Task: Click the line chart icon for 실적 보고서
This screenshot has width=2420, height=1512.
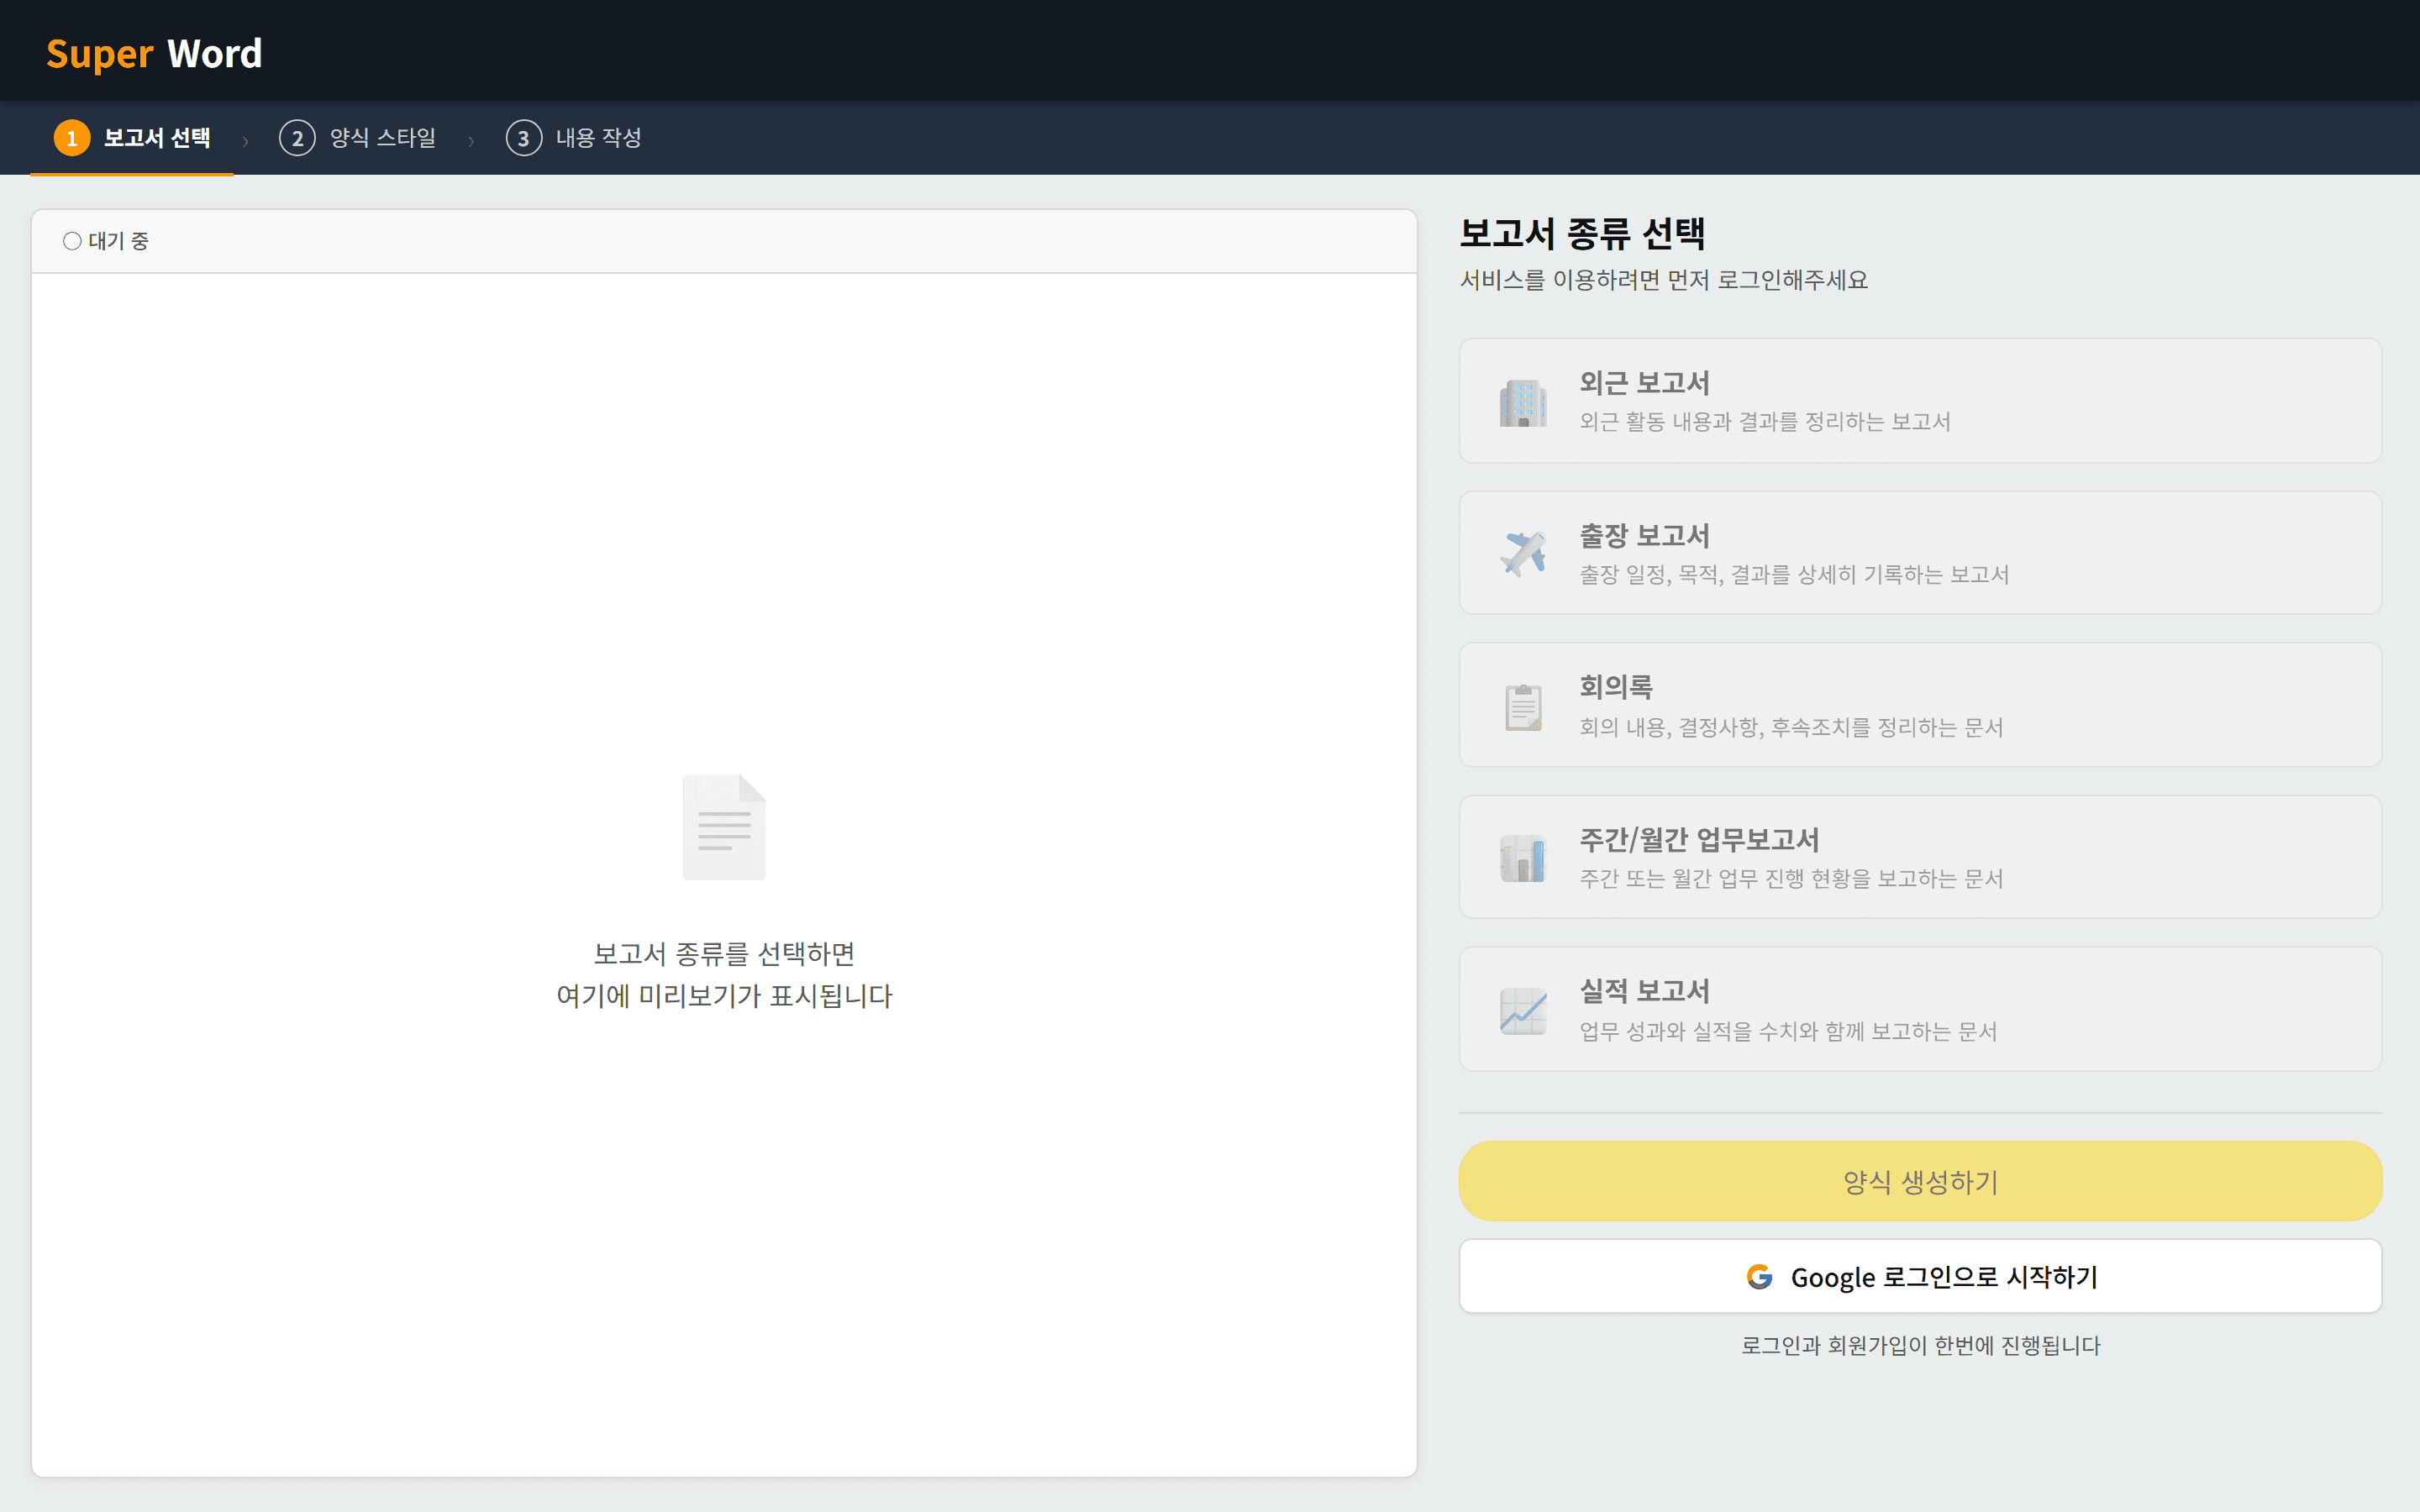Action: coord(1523,1010)
